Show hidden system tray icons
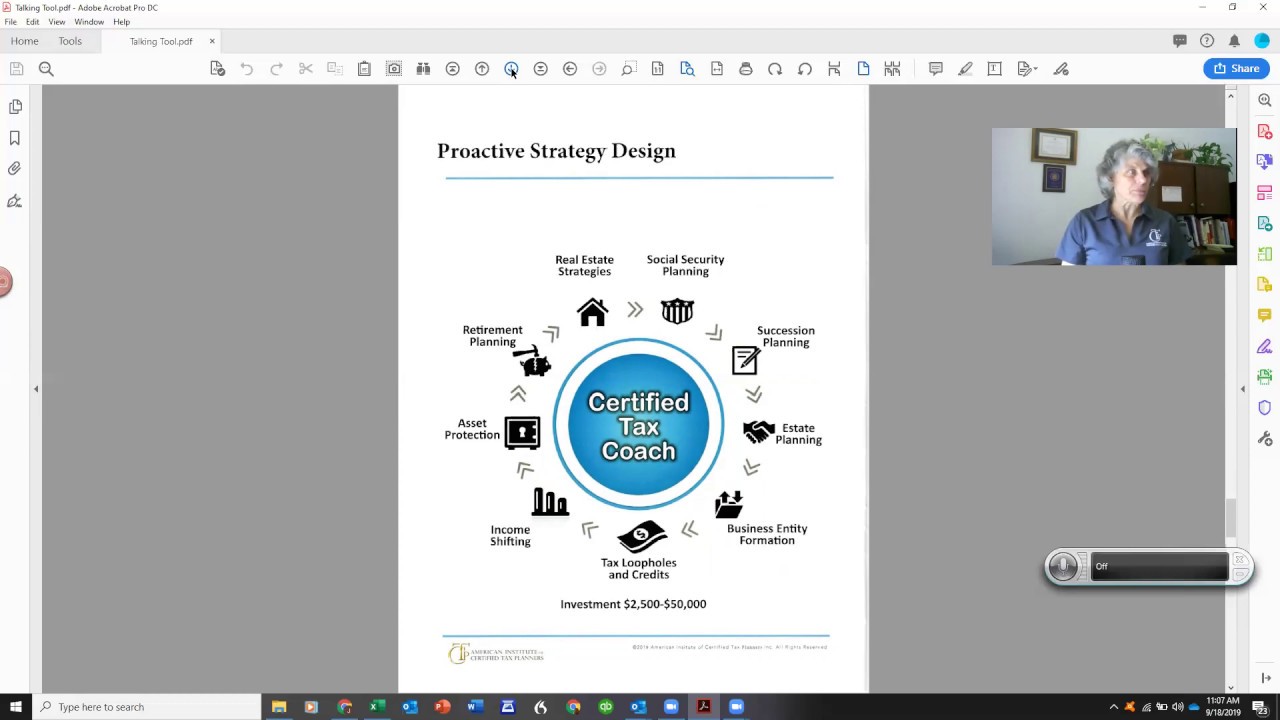The width and height of the screenshot is (1280, 720). pyautogui.click(x=1114, y=707)
